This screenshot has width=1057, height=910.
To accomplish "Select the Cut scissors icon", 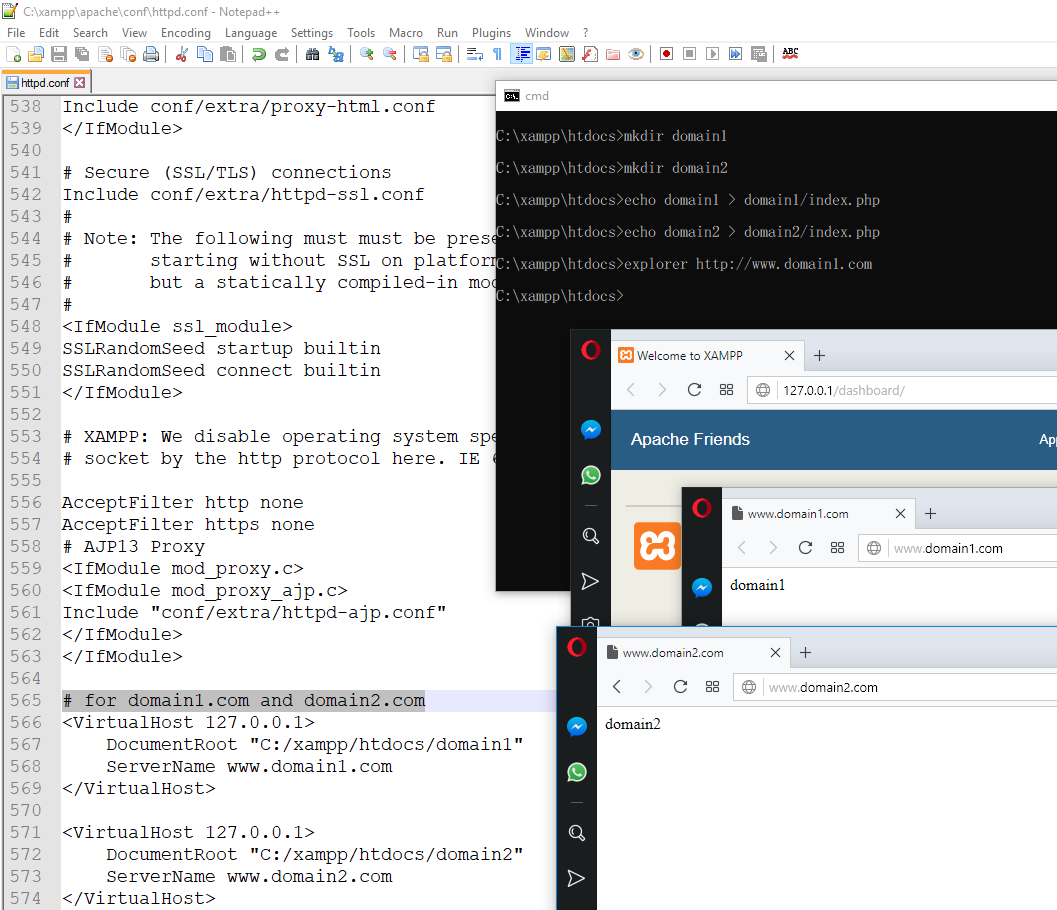I will 181,54.
